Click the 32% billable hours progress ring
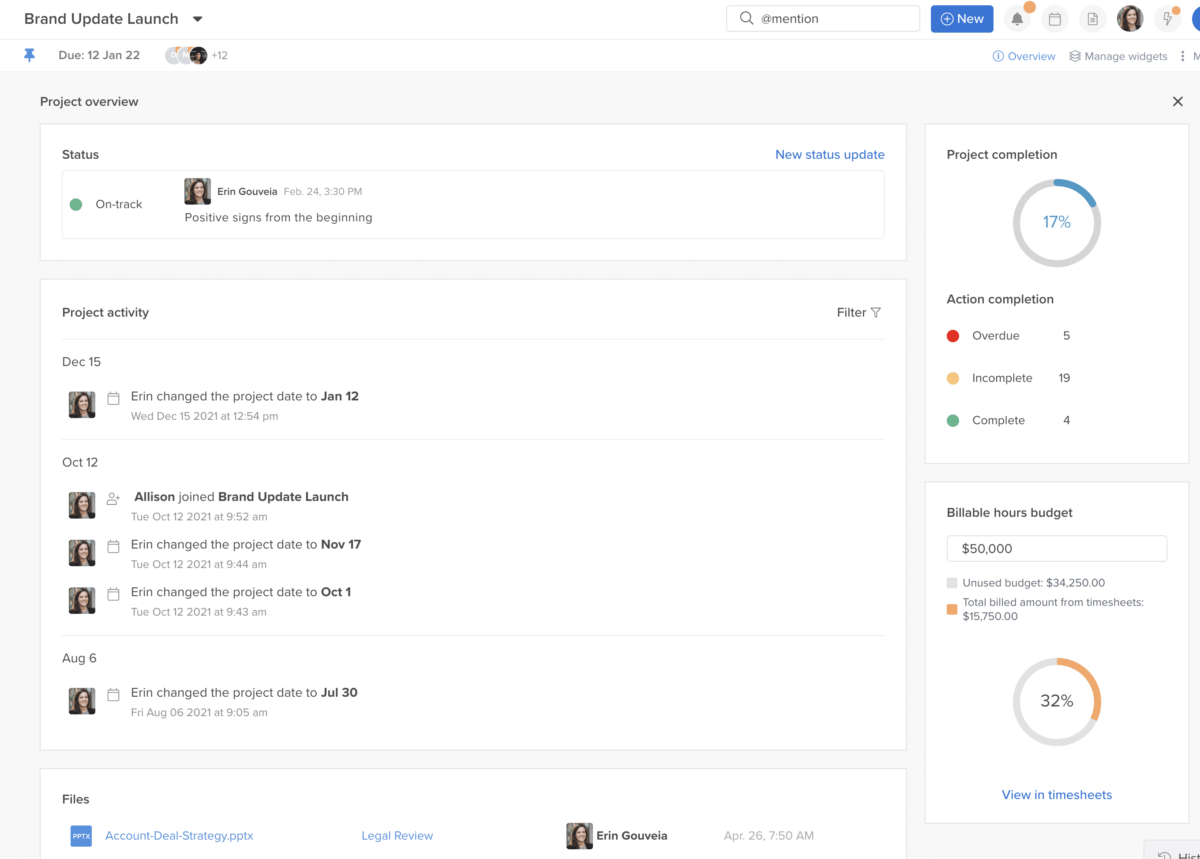 1056,701
